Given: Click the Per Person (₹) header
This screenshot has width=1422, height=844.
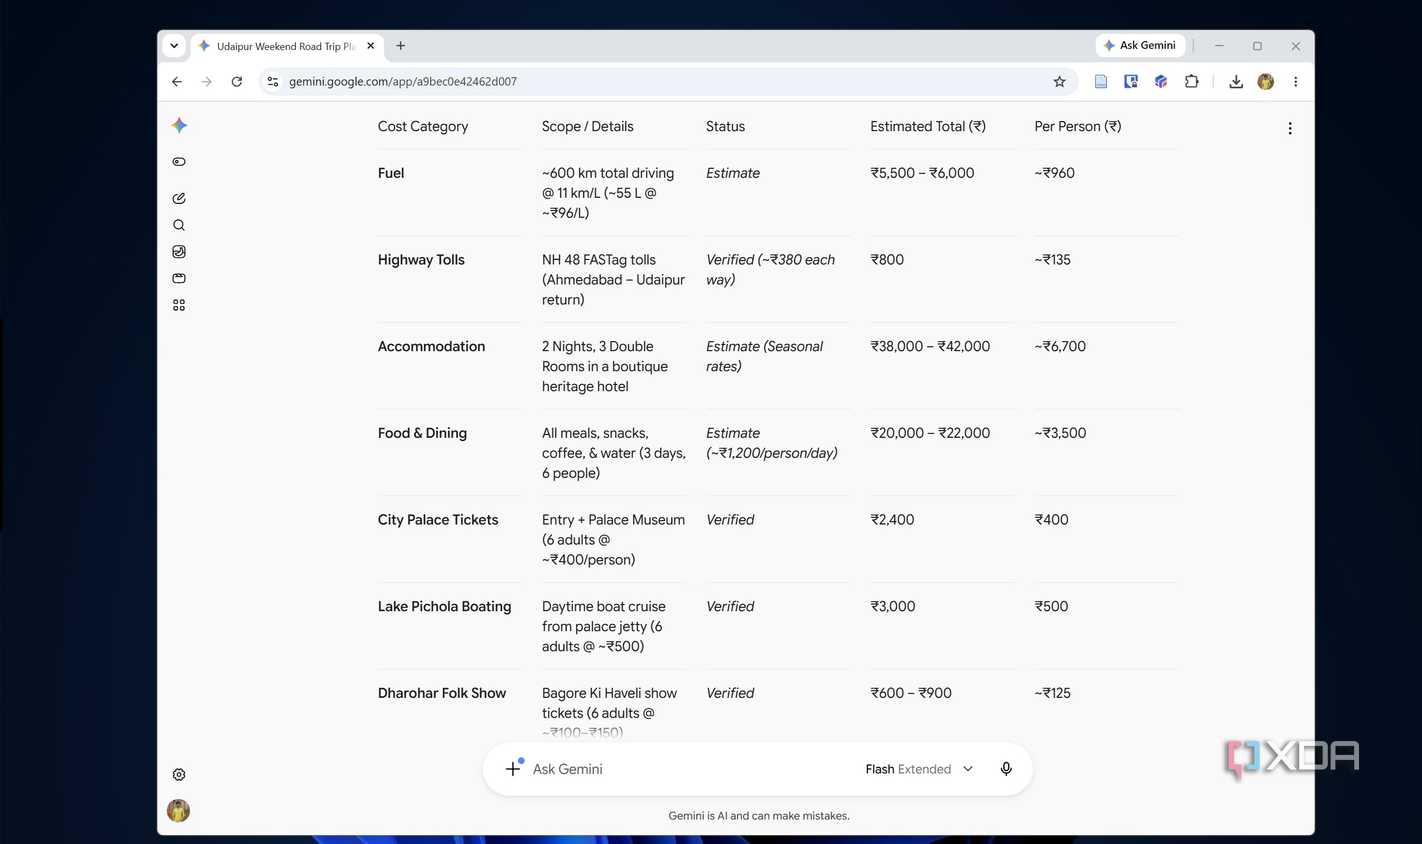Looking at the screenshot, I should click(1078, 127).
